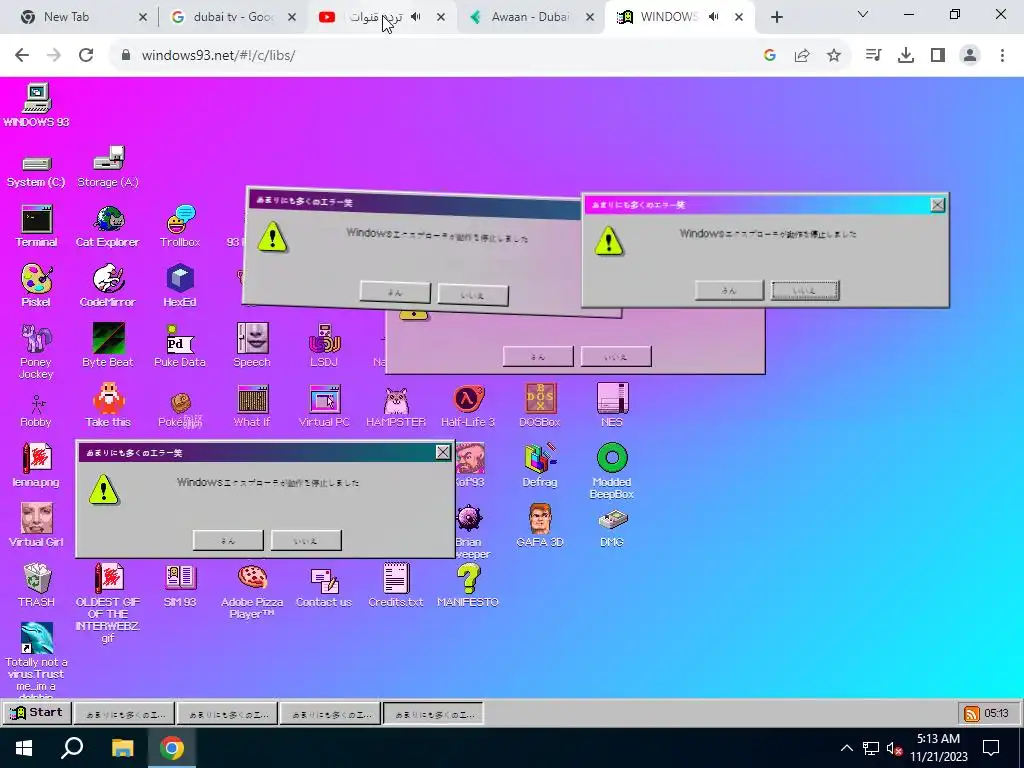Expand the tab search chevron
The height and width of the screenshot is (768, 1024).
tap(863, 14)
